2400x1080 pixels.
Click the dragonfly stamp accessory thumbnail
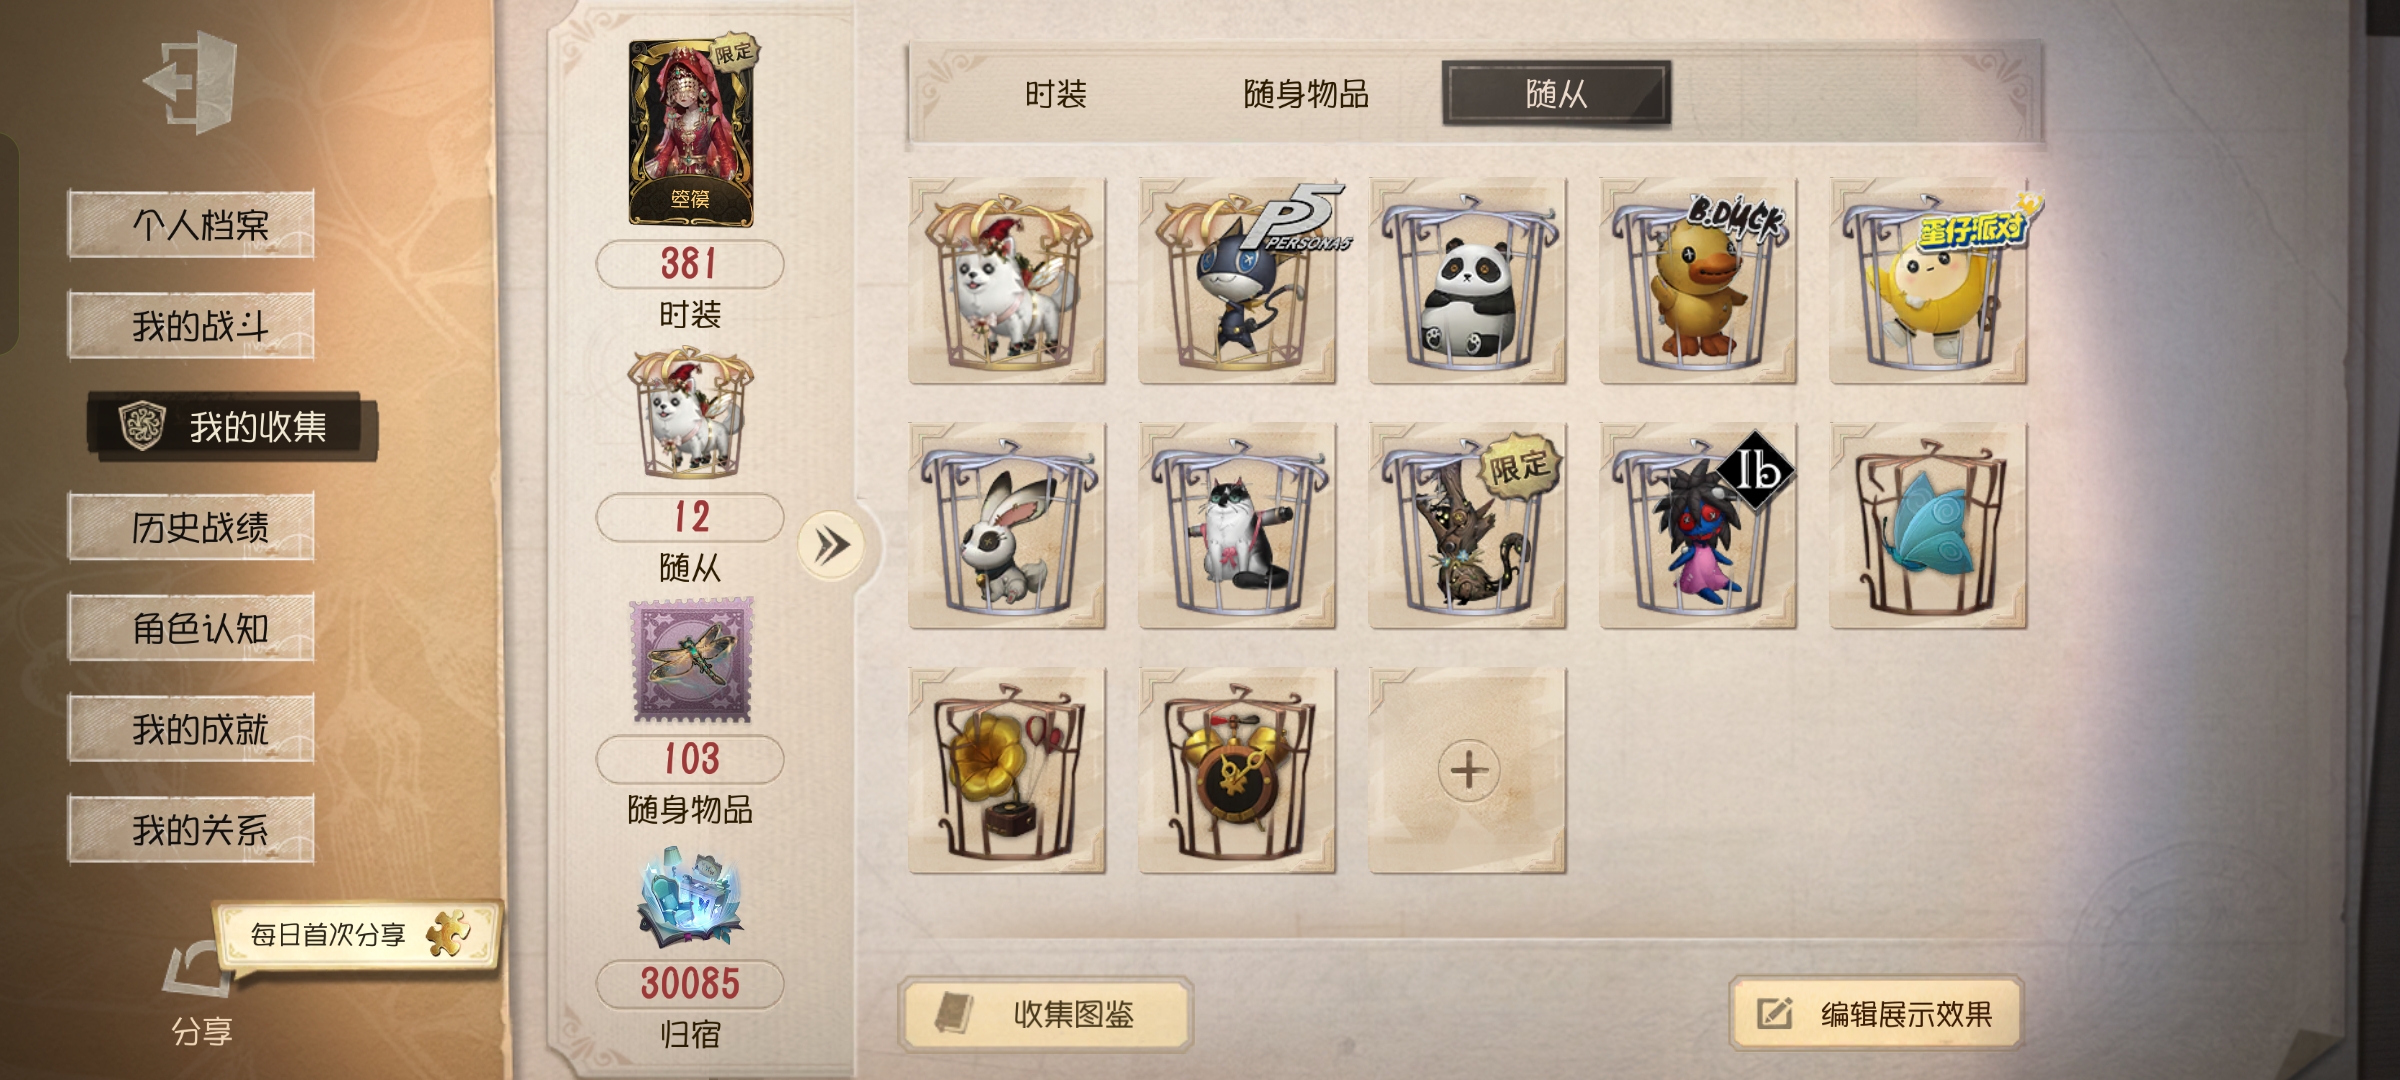(x=691, y=660)
